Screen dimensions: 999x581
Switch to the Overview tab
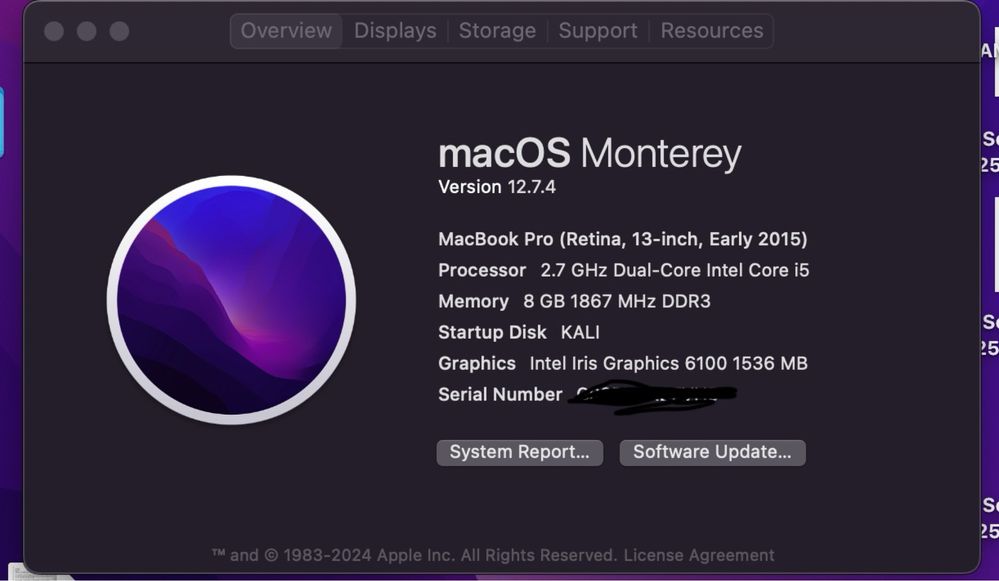coord(286,31)
